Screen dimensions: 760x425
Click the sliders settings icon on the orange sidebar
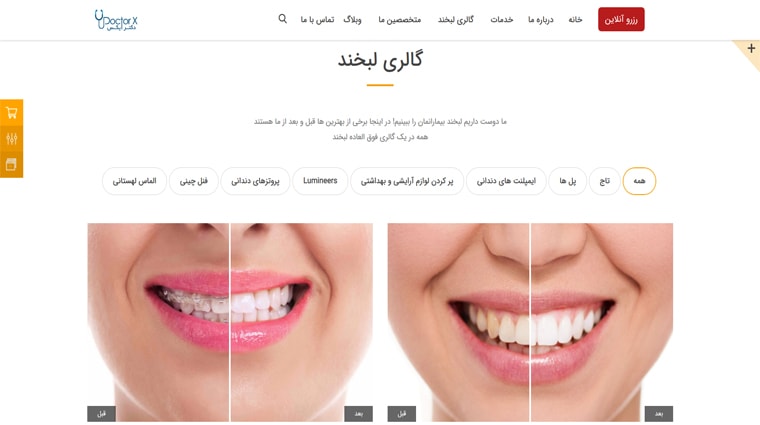12,139
